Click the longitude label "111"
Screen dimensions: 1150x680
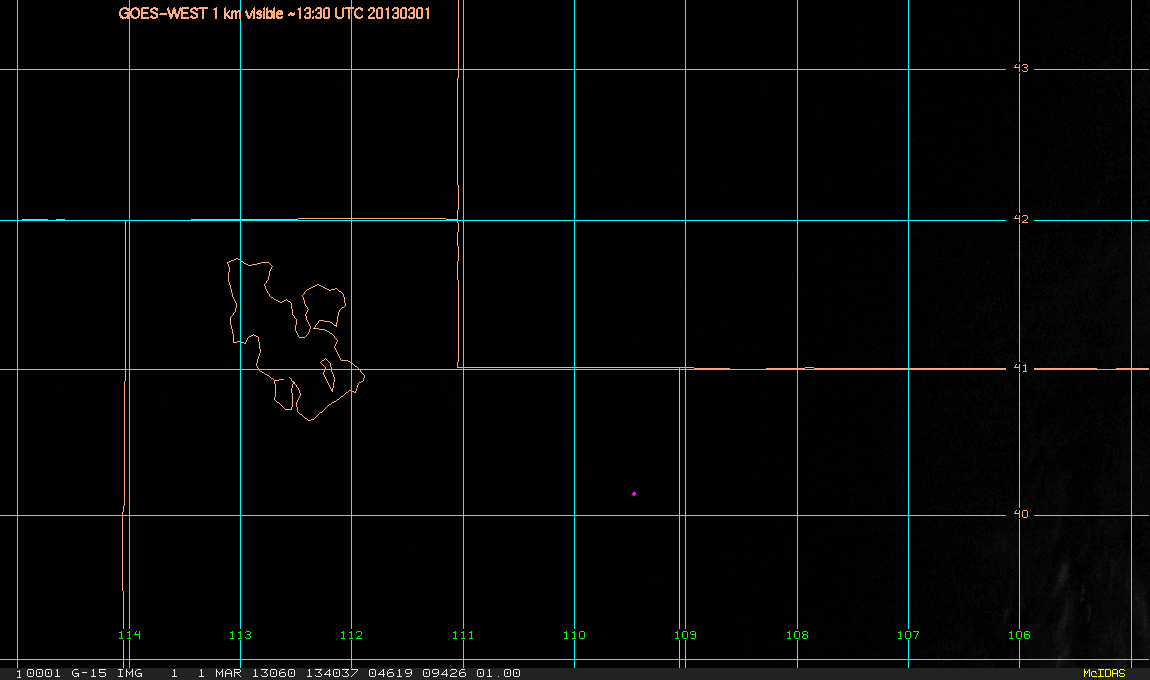[463, 635]
